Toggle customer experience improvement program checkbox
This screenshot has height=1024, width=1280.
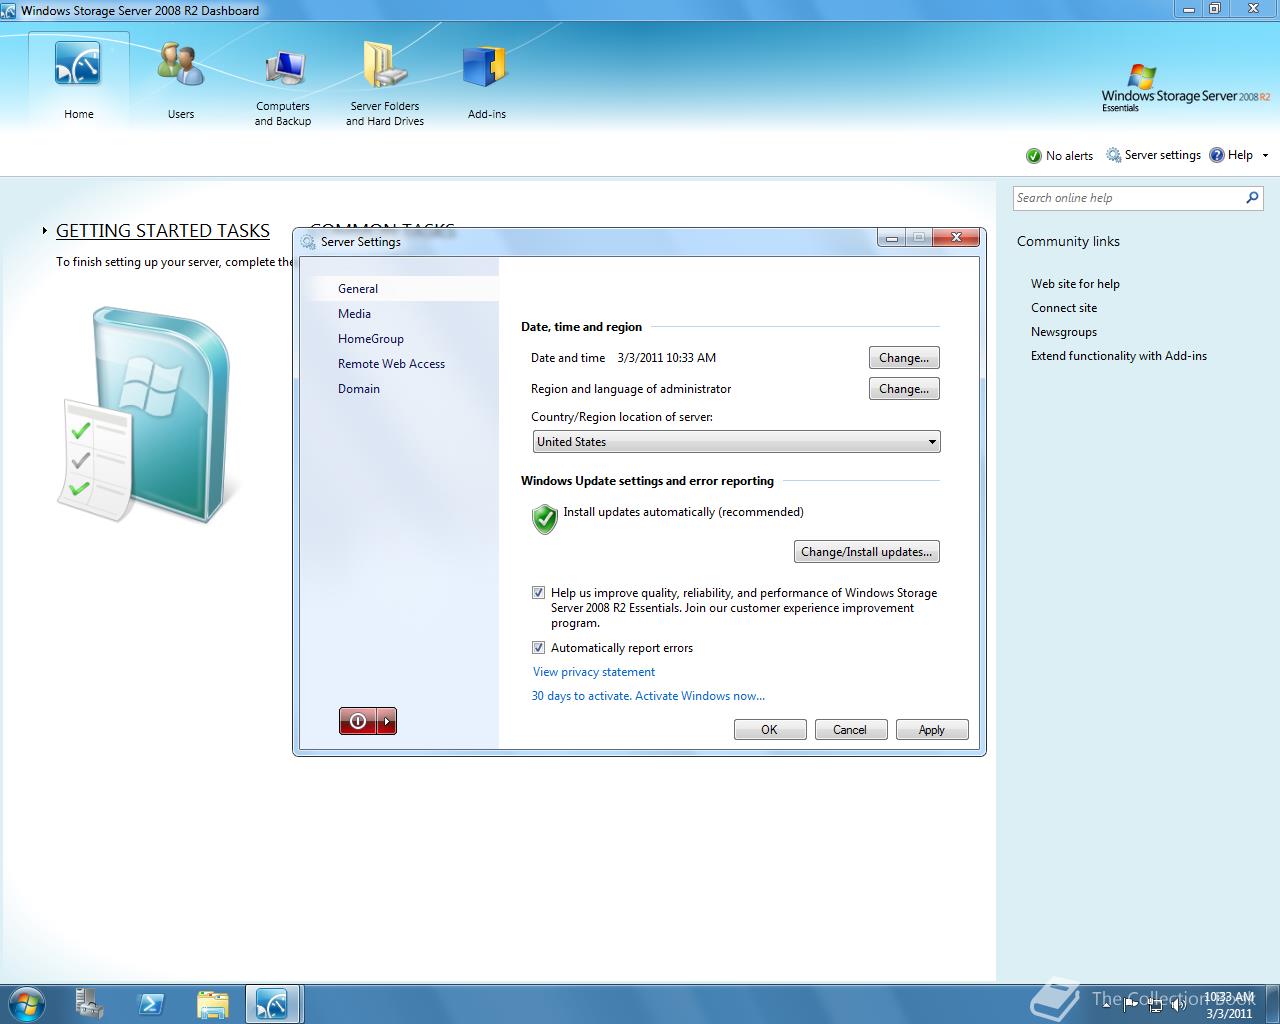pyautogui.click(x=539, y=593)
